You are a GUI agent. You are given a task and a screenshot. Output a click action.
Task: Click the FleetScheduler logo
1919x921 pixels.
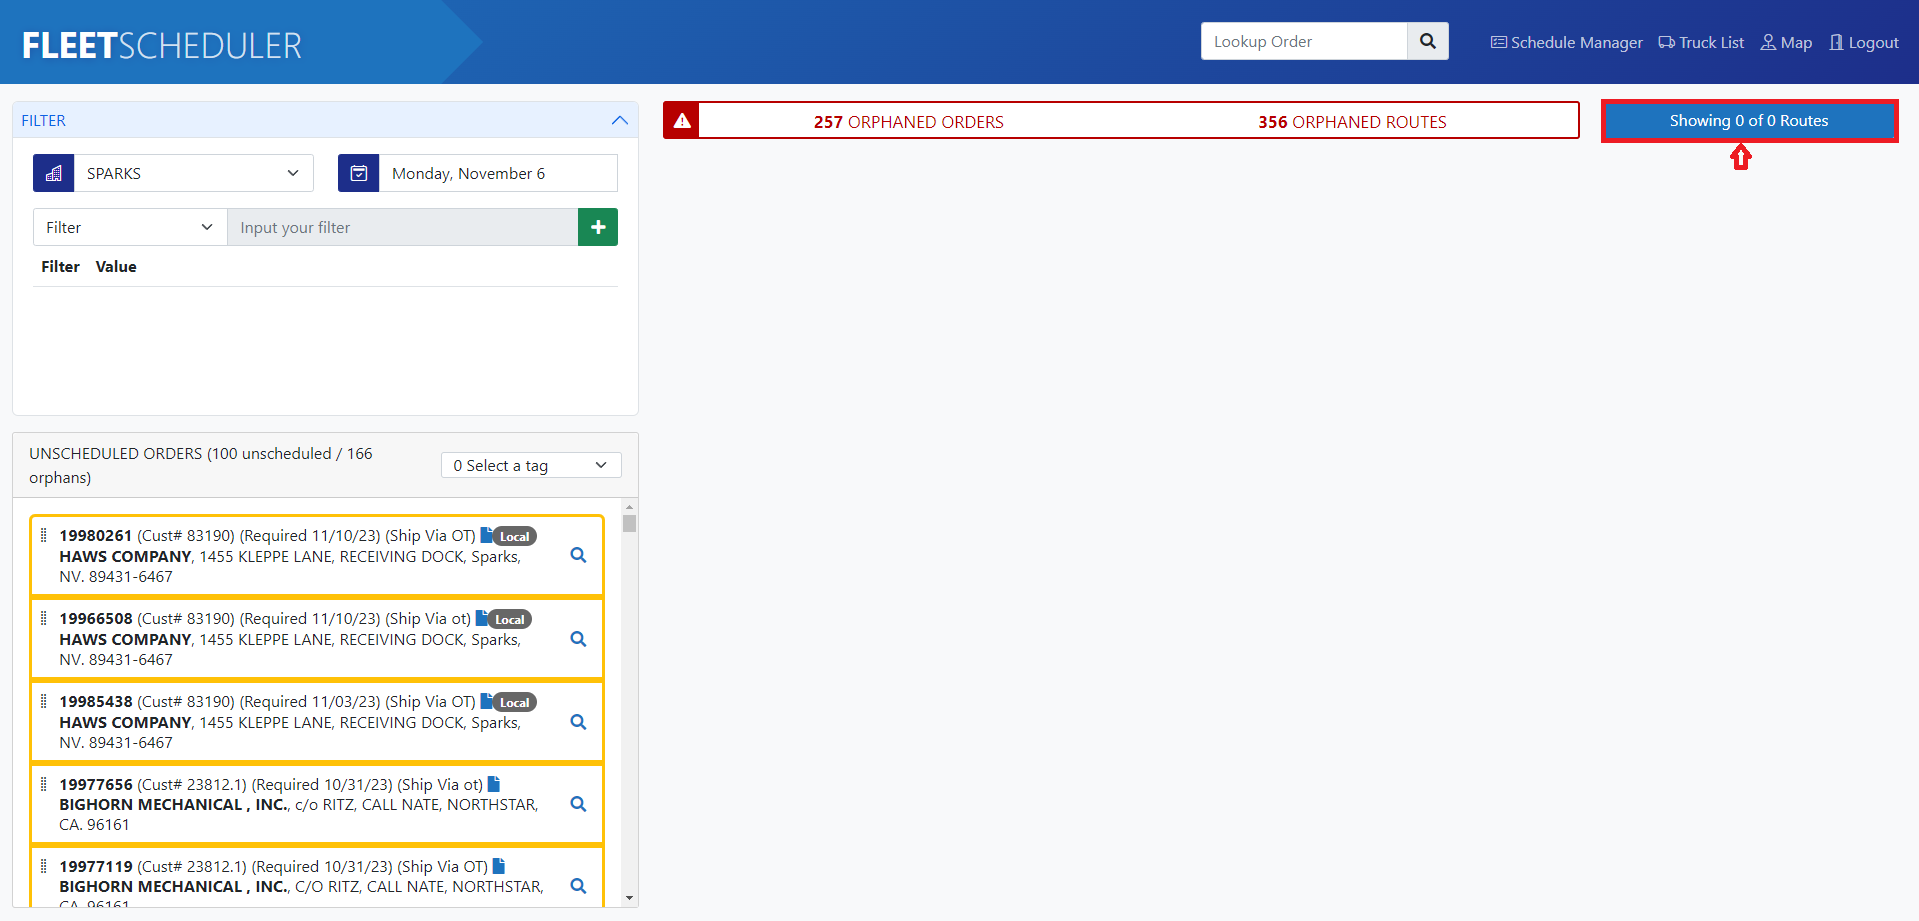[x=162, y=45]
